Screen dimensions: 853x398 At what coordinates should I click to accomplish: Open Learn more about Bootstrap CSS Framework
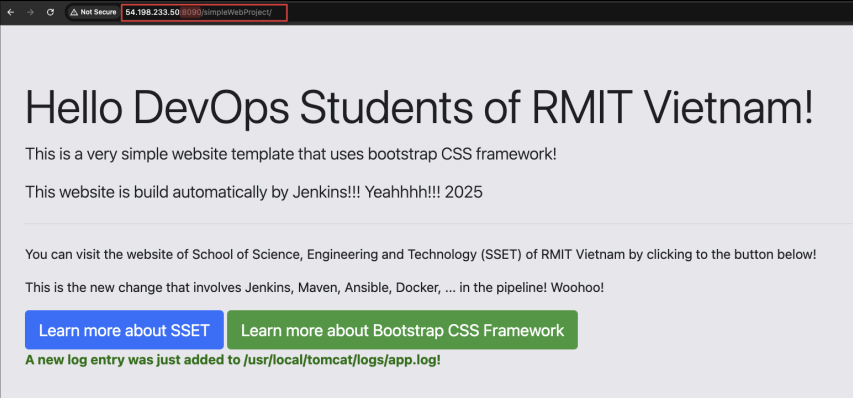coord(403,330)
